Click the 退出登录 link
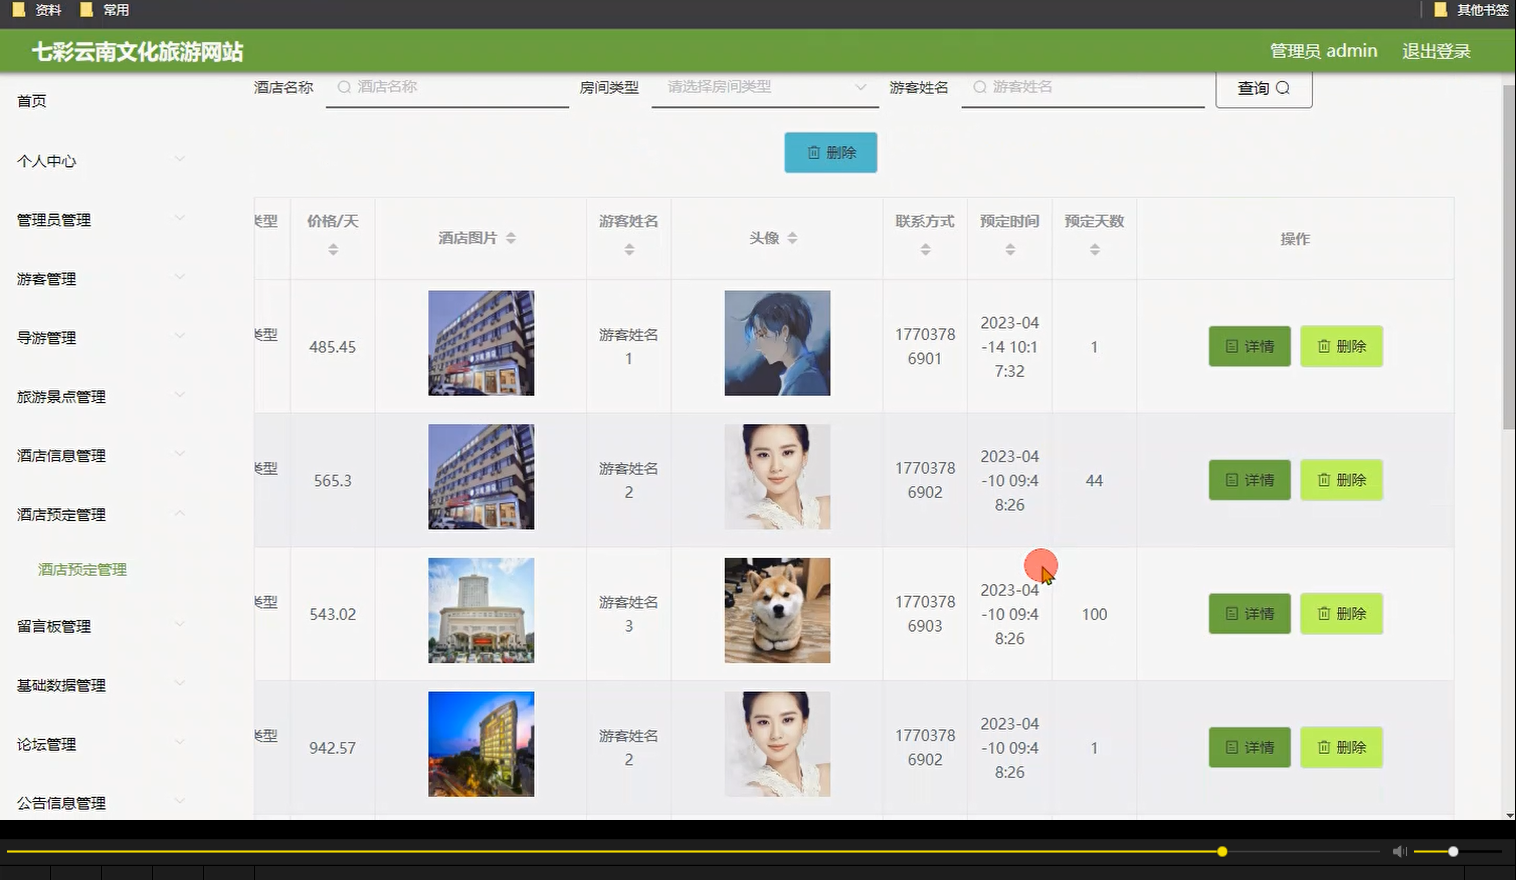 1436,50
